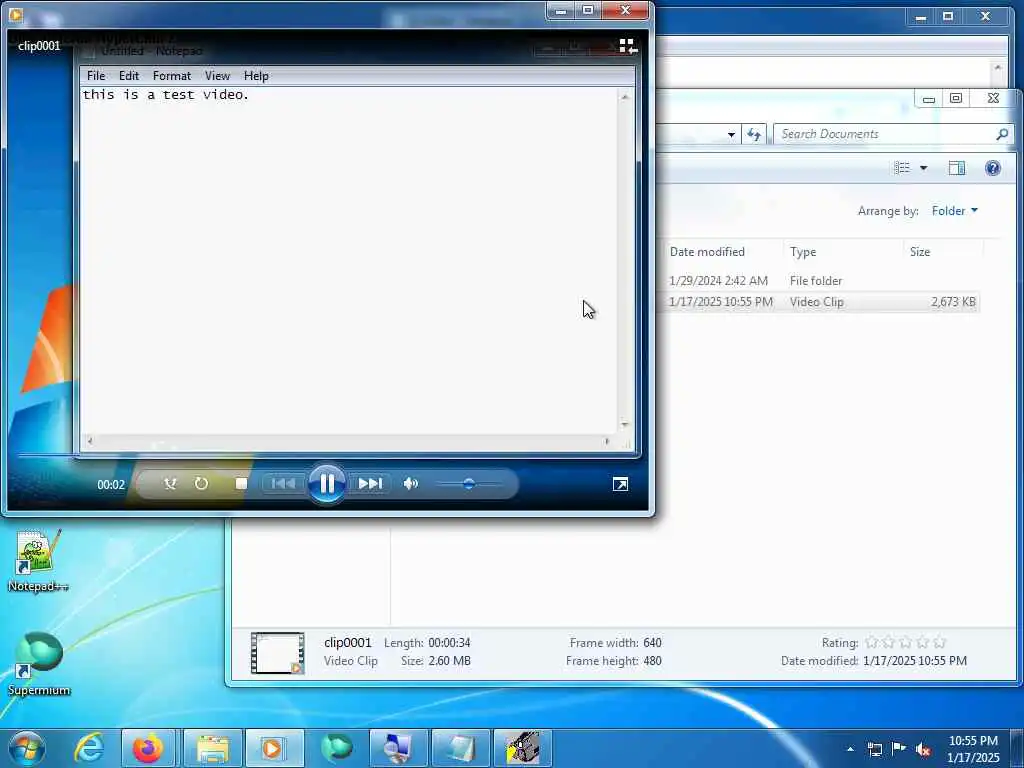Open the More options arrow beside the view icon
Screen dimensions: 1024x768
923,168
